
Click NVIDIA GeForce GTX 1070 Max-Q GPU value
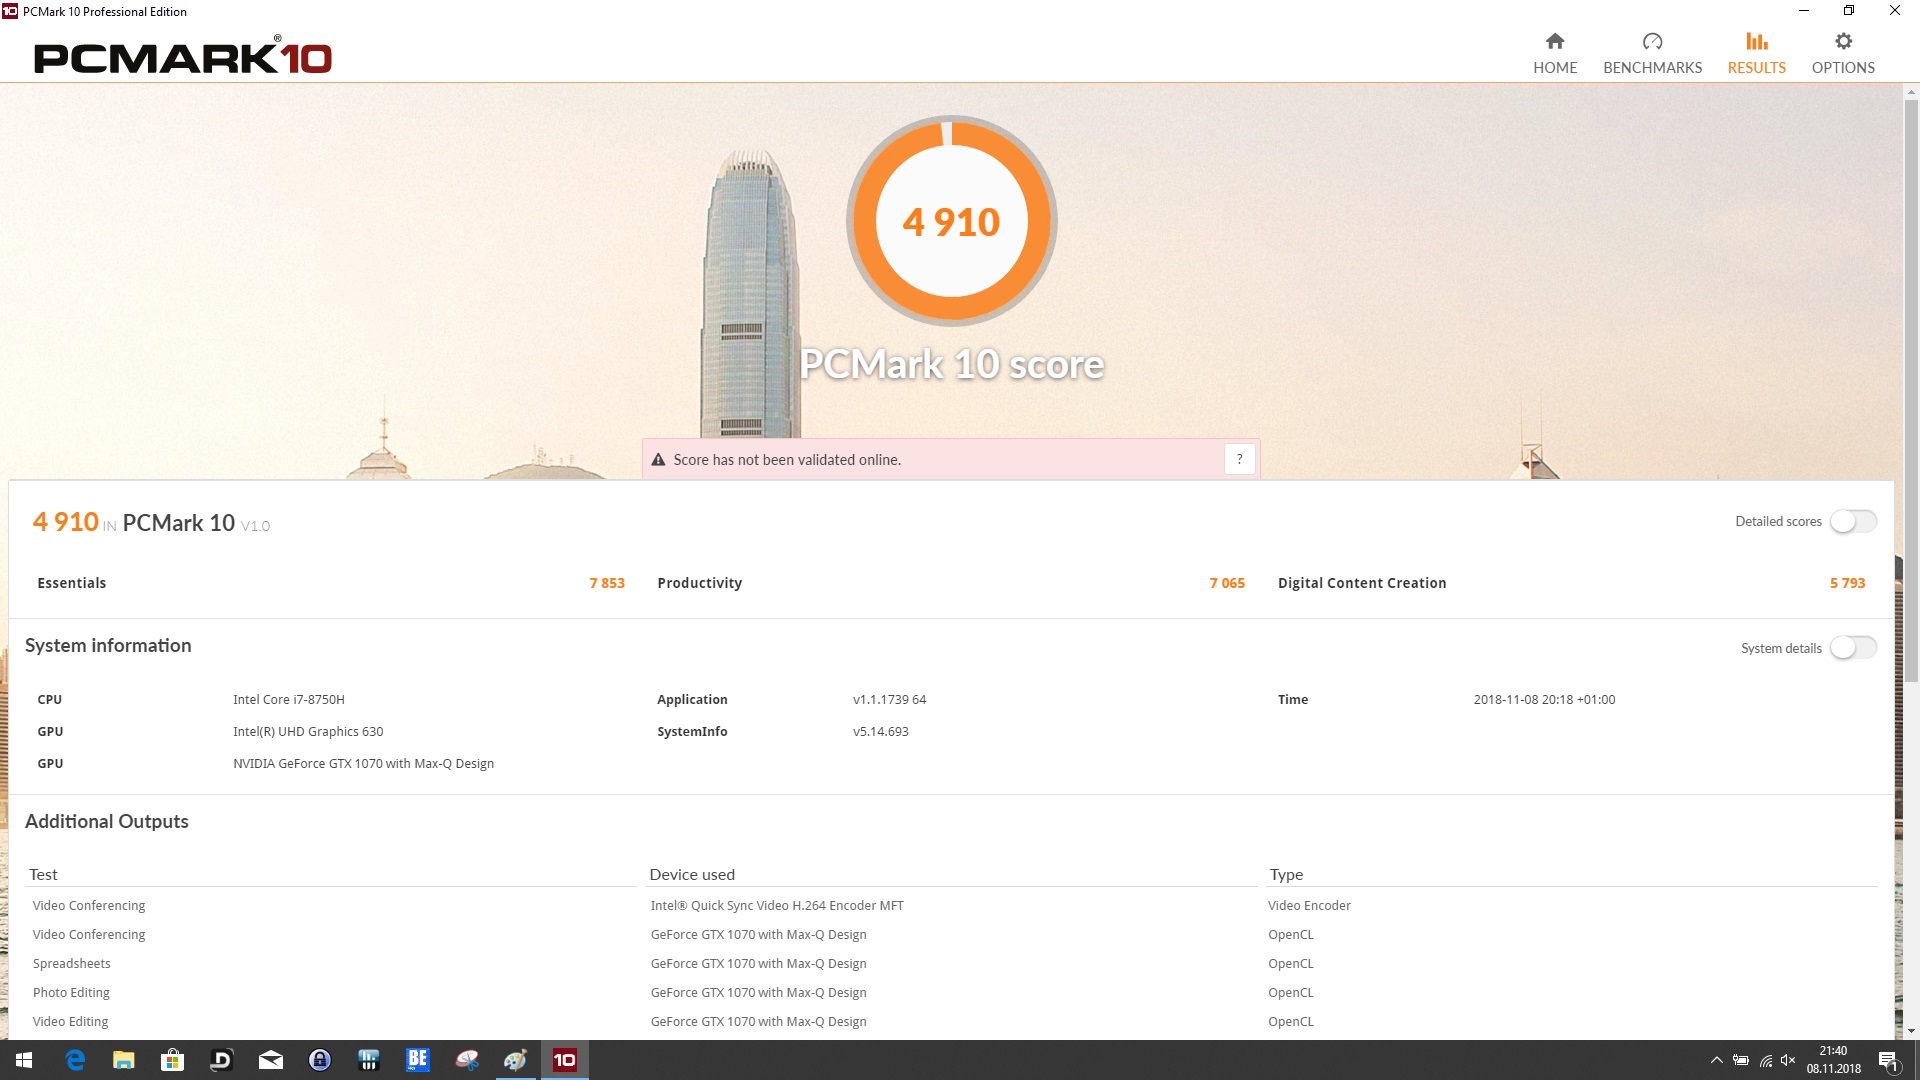[x=363, y=763]
